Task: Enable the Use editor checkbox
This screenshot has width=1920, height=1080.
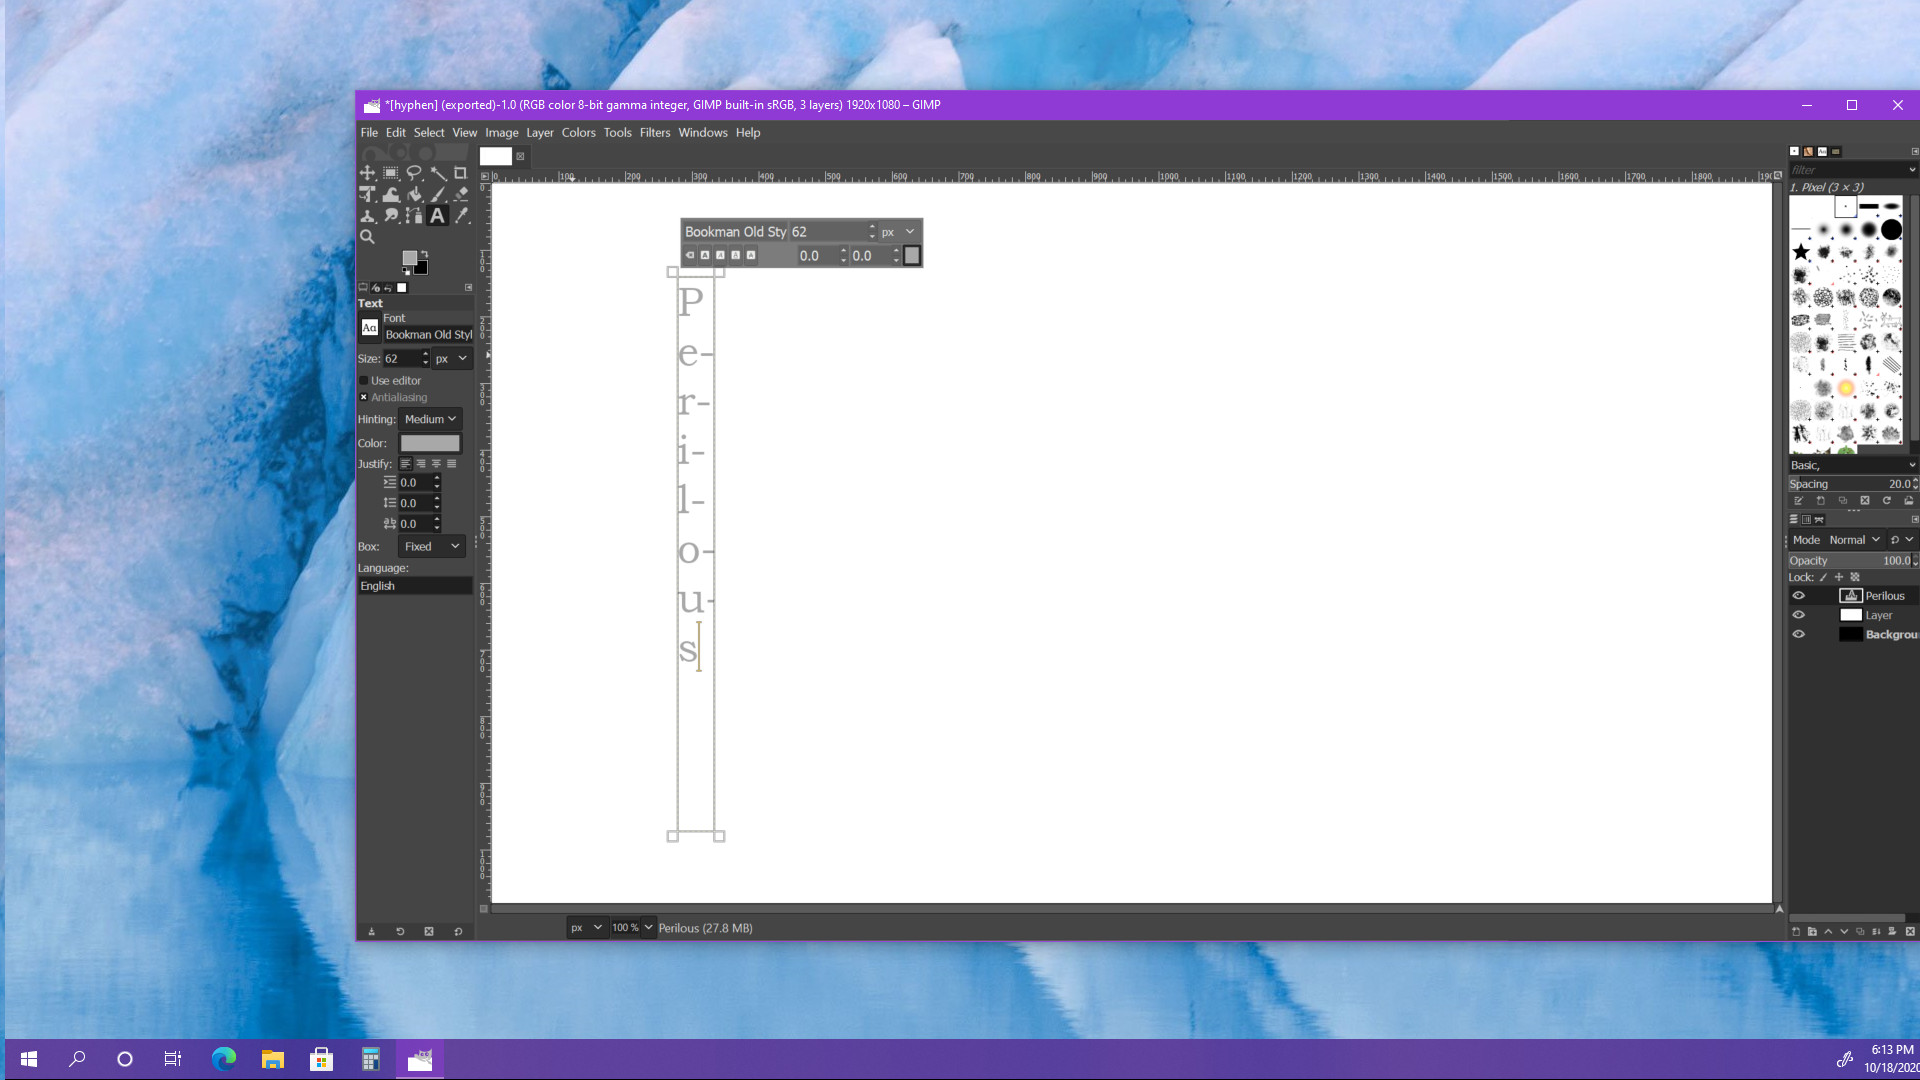Action: [364, 381]
